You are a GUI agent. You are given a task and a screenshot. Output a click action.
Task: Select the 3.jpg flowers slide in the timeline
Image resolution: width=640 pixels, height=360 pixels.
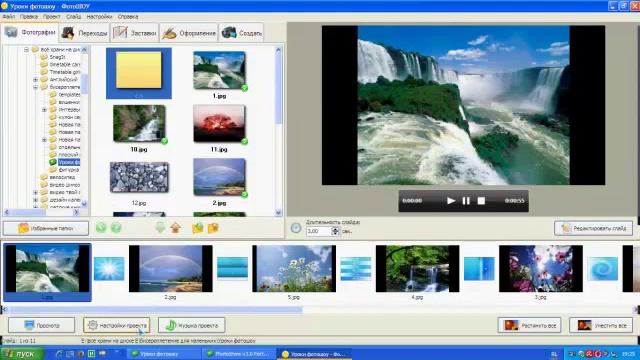(540, 269)
